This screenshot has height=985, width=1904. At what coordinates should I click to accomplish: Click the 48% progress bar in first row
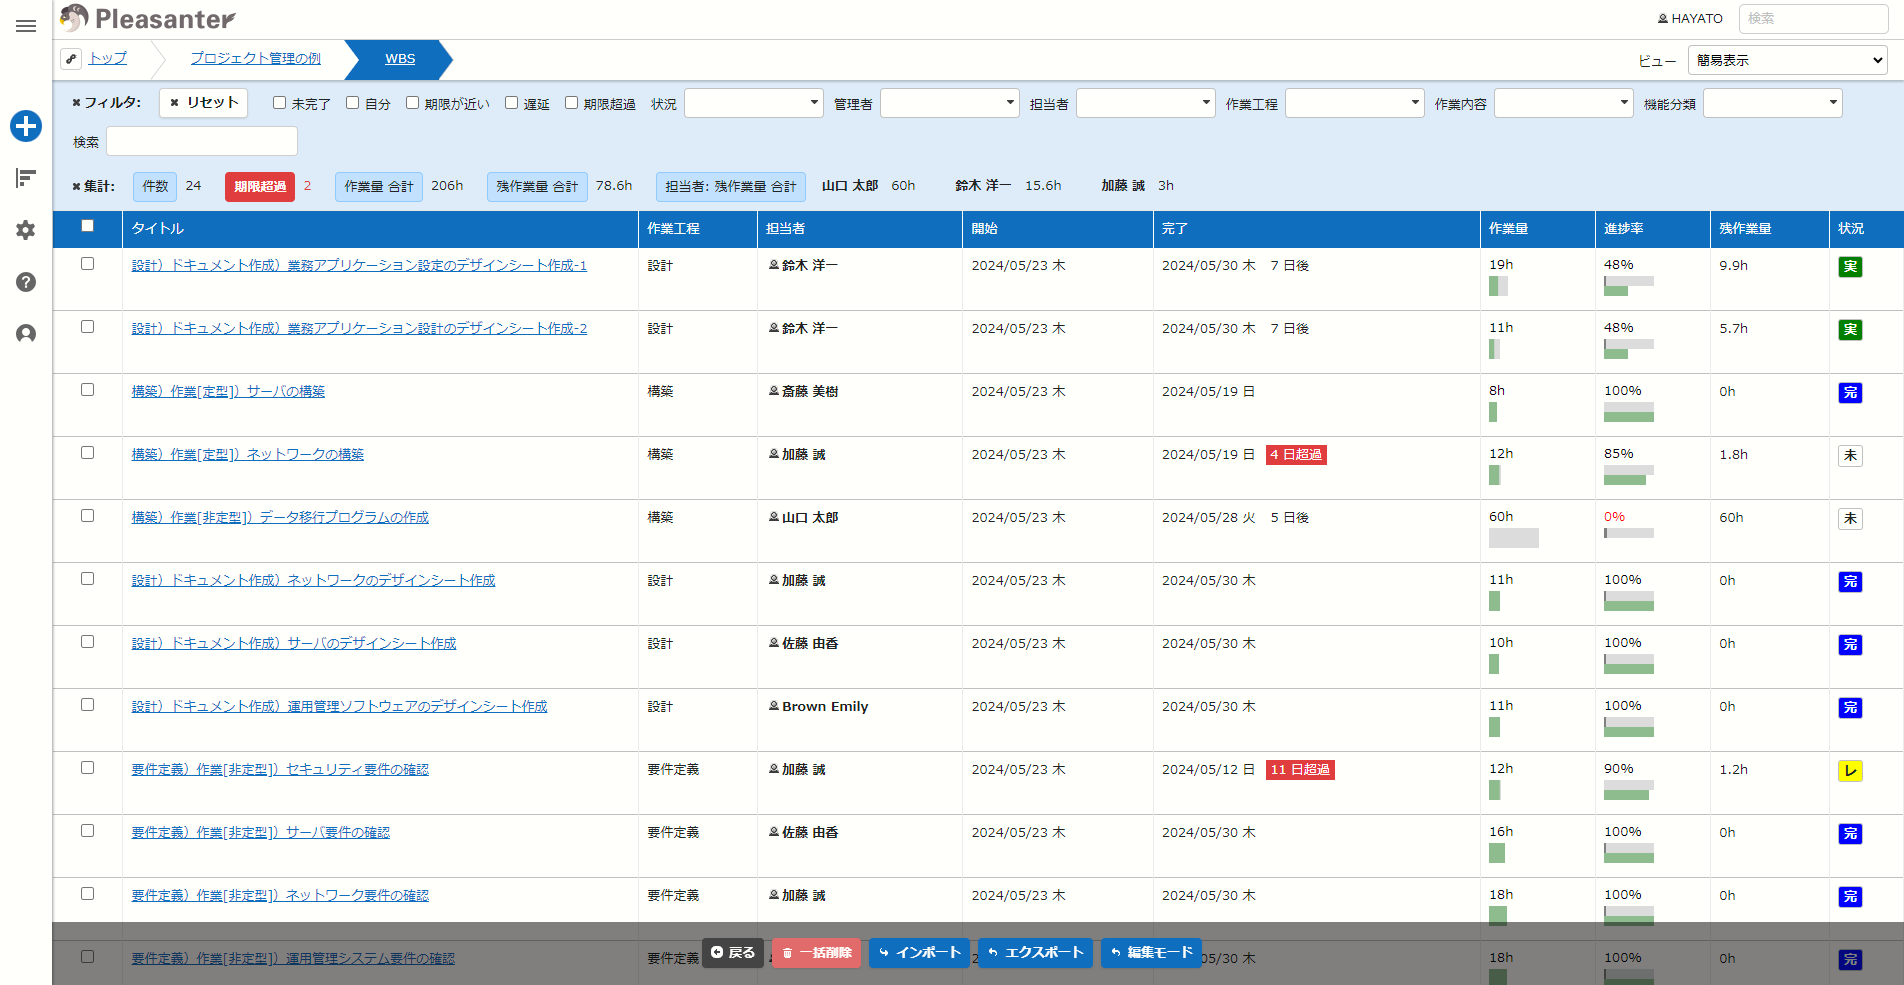[x=1628, y=286]
